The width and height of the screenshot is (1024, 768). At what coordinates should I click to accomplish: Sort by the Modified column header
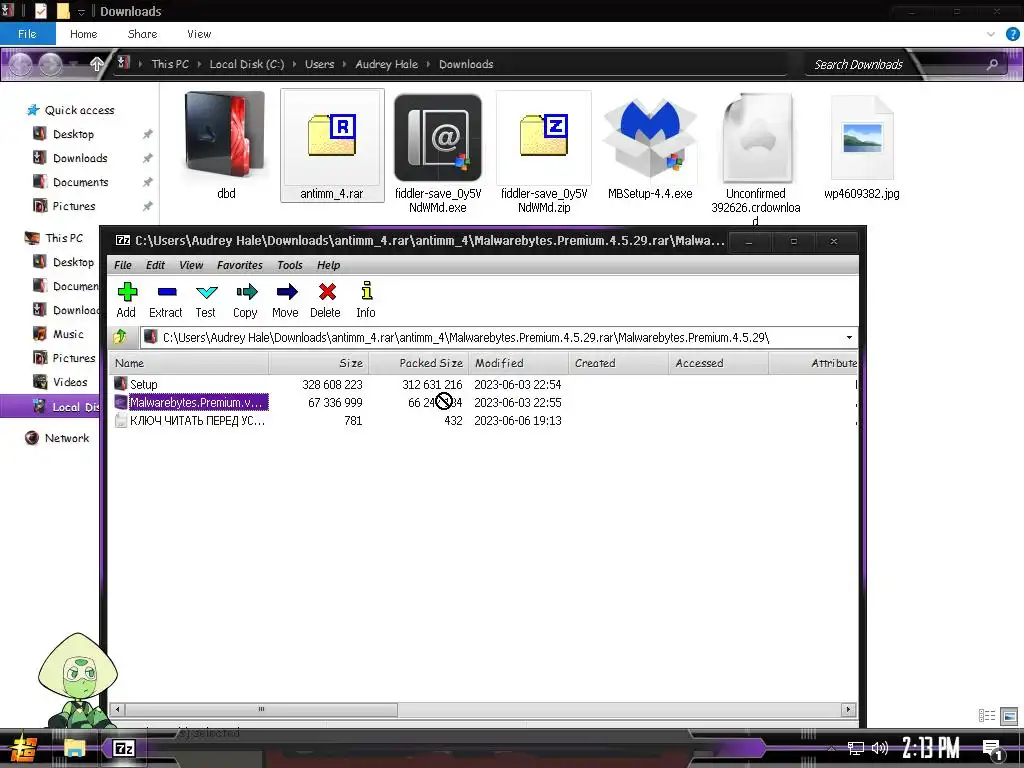[x=519, y=363]
